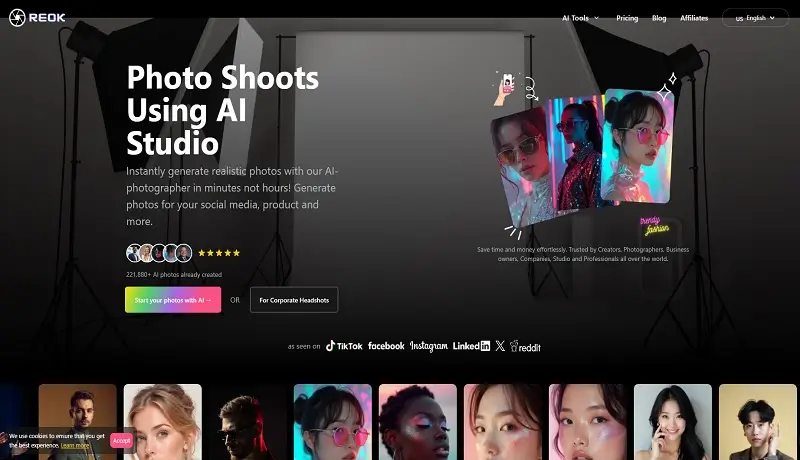Click the five-star rating icons

(219, 253)
